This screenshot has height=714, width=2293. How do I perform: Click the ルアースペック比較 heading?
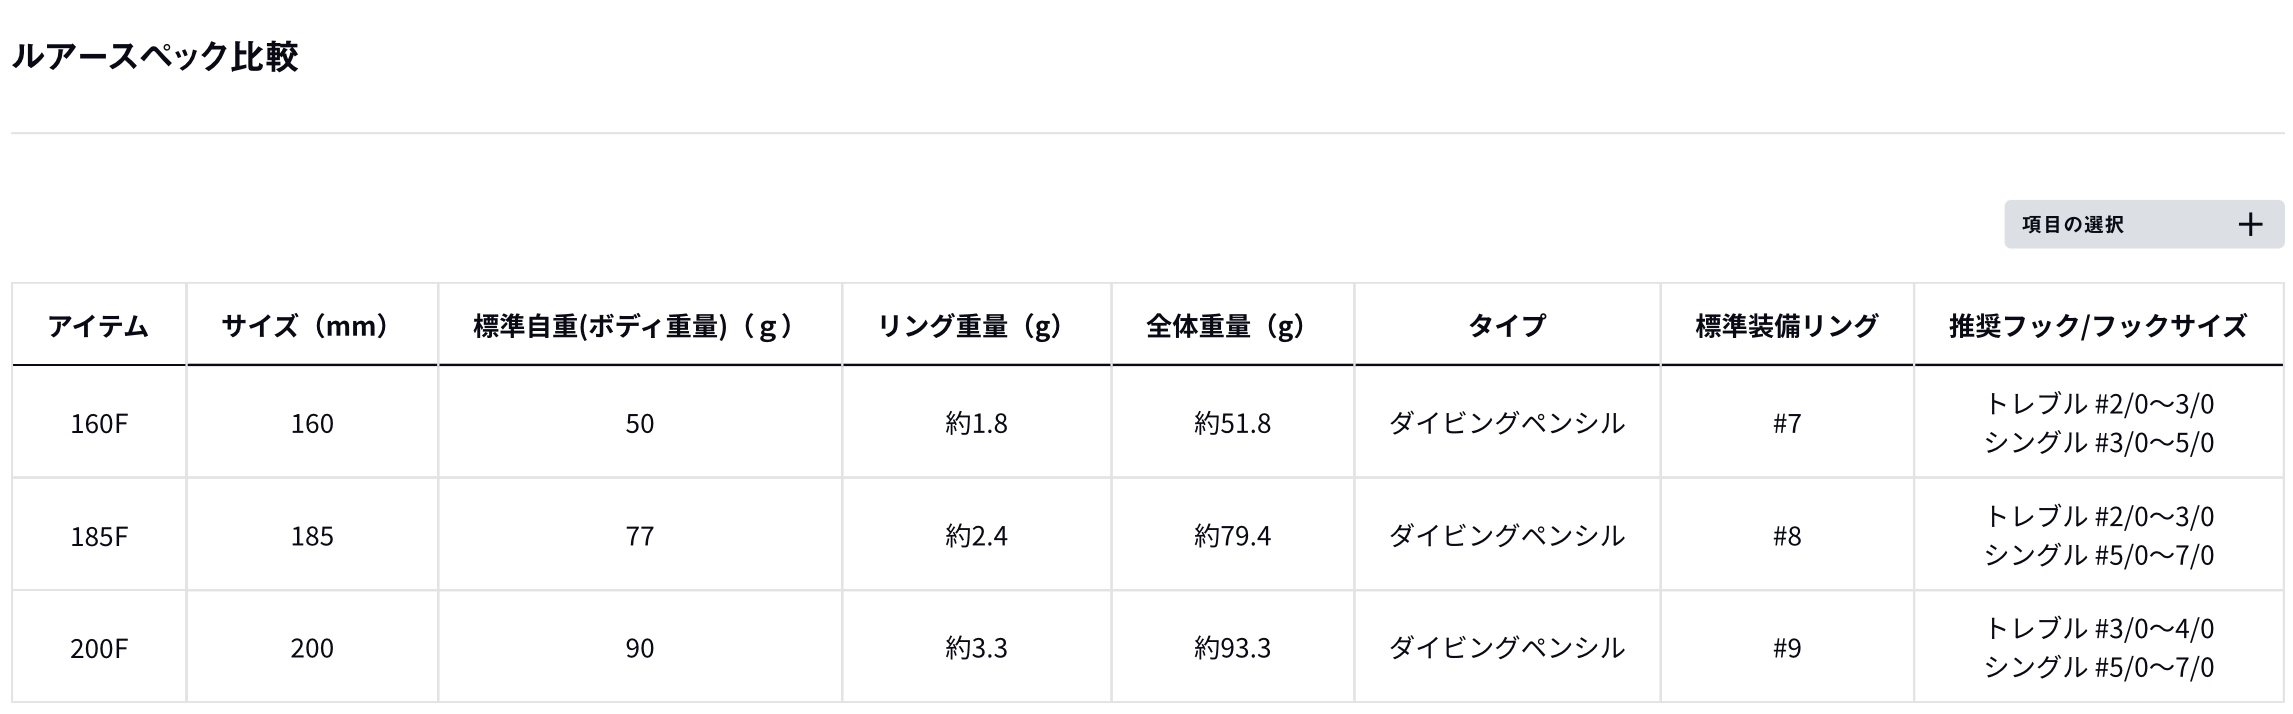click(155, 57)
